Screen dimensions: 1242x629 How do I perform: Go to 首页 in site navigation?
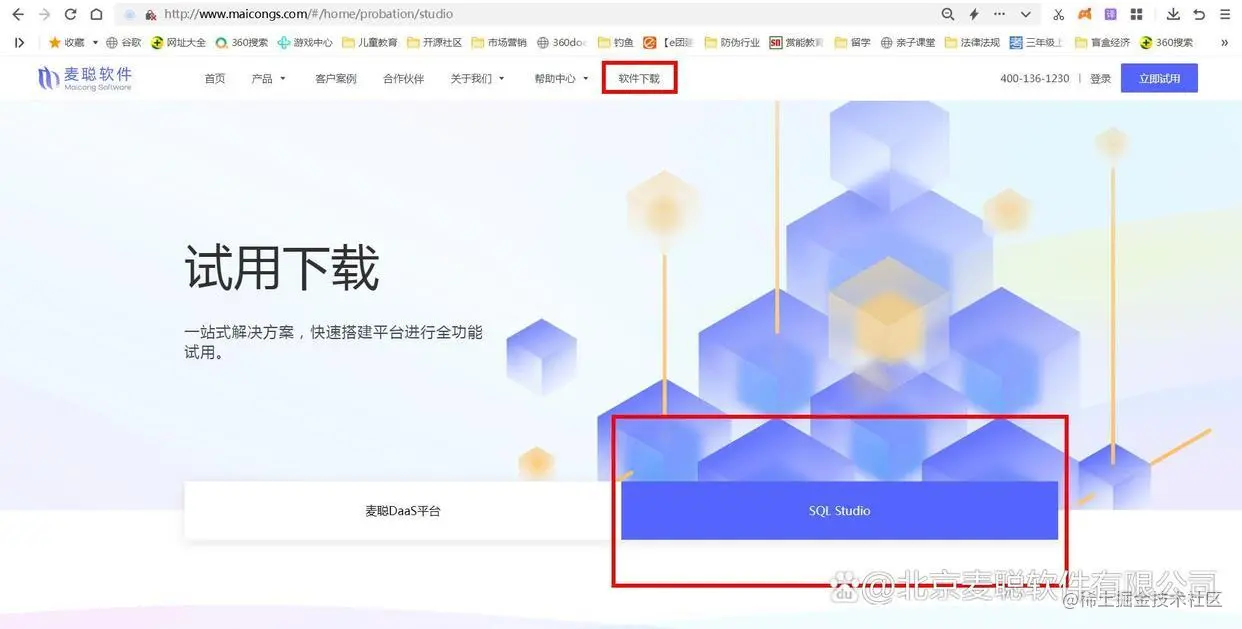(215, 78)
